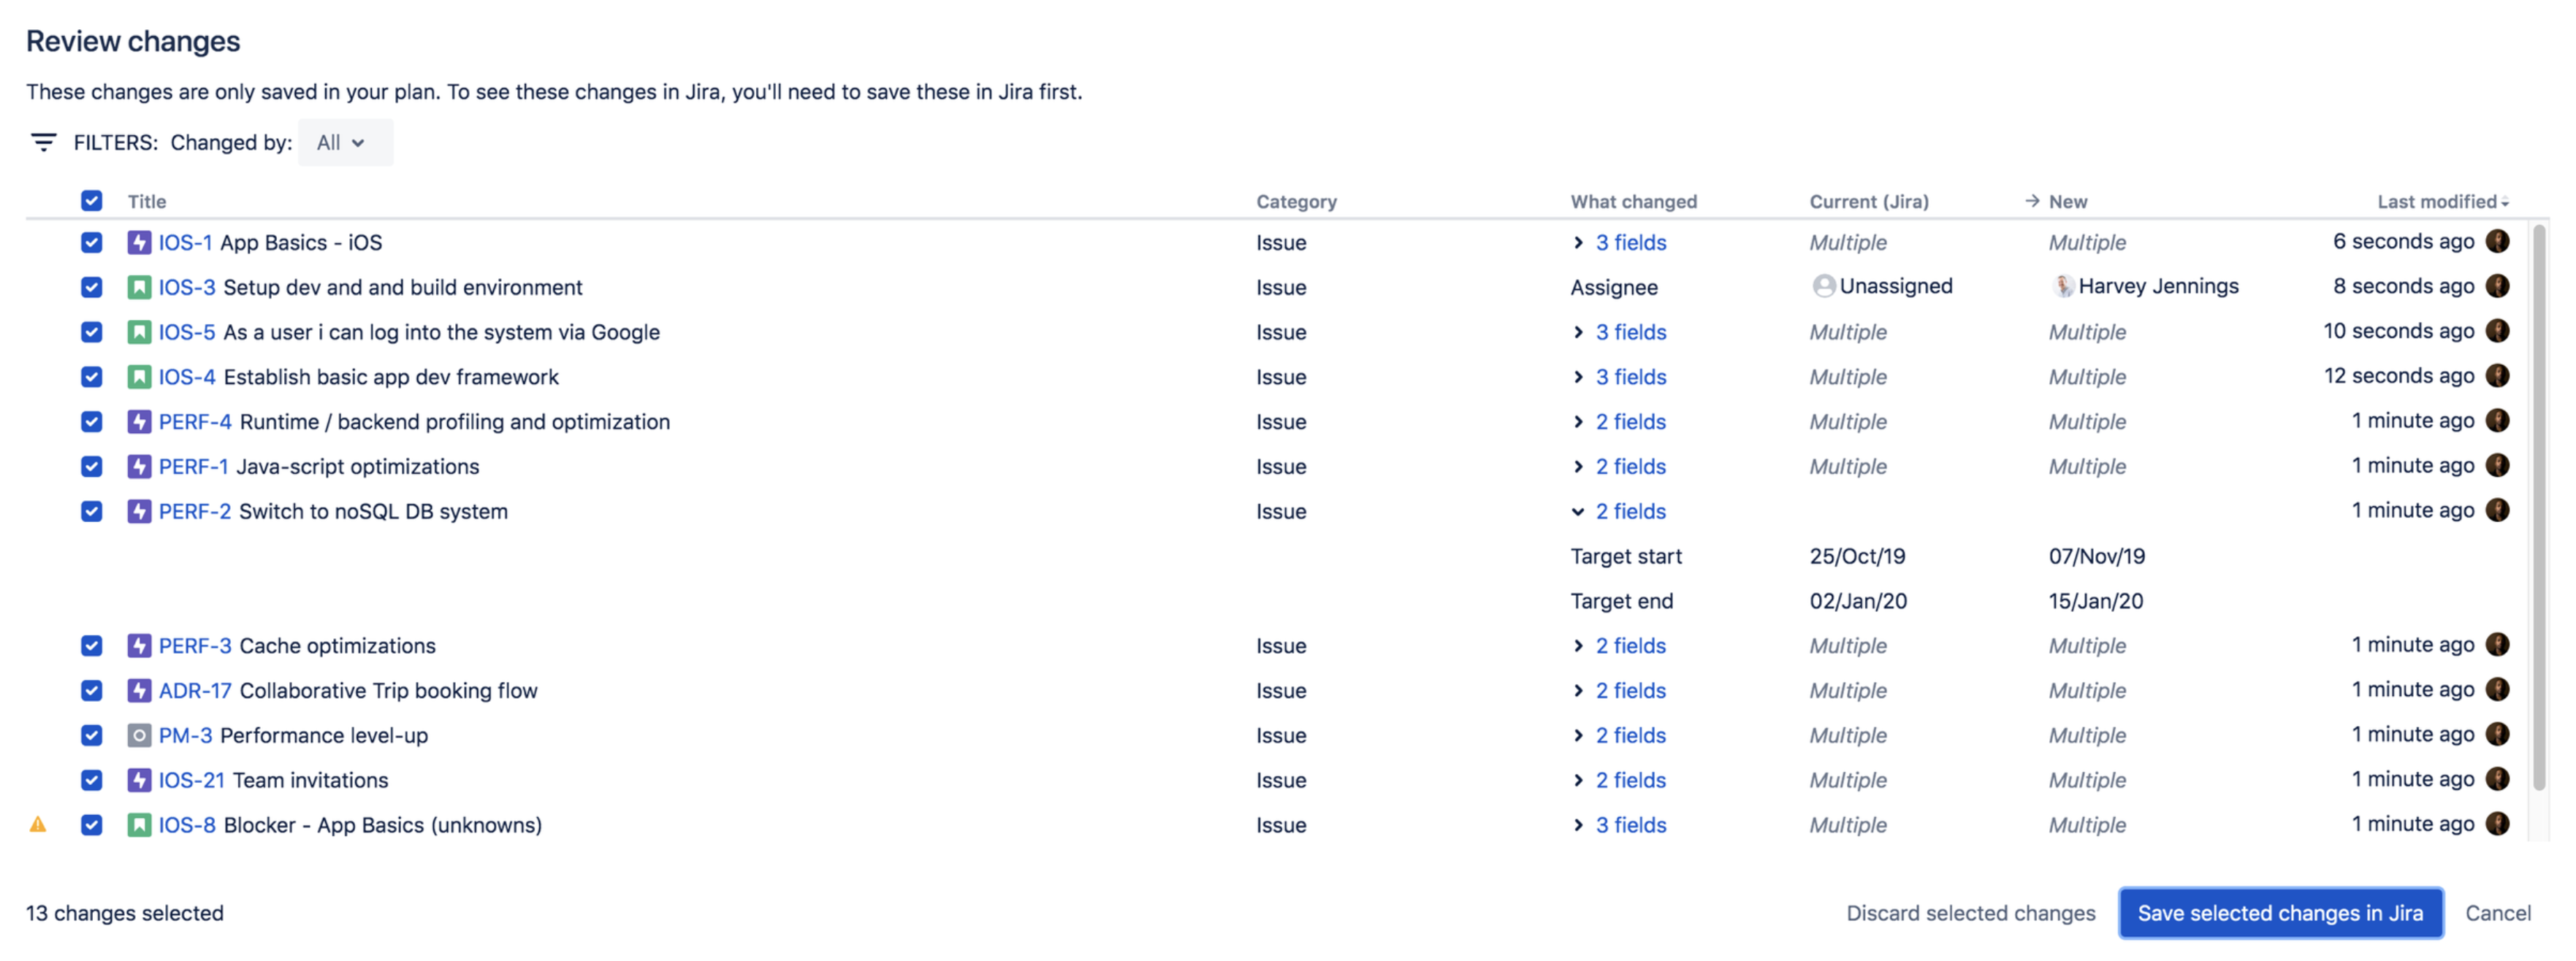The image size is (2576, 961).
Task: Click the Category column header
Action: (x=1296, y=201)
